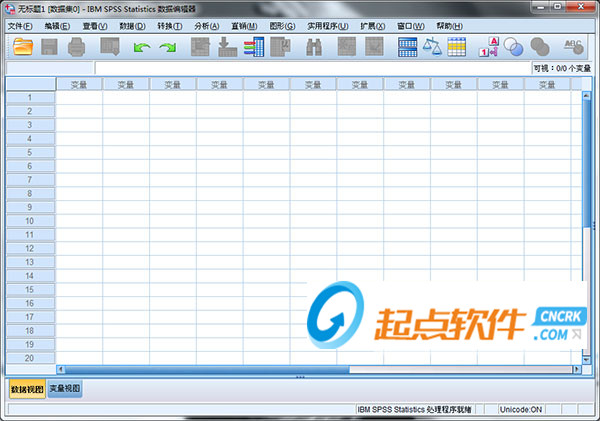
Task: Open the 窗口(W) menu
Action: [x=411, y=26]
